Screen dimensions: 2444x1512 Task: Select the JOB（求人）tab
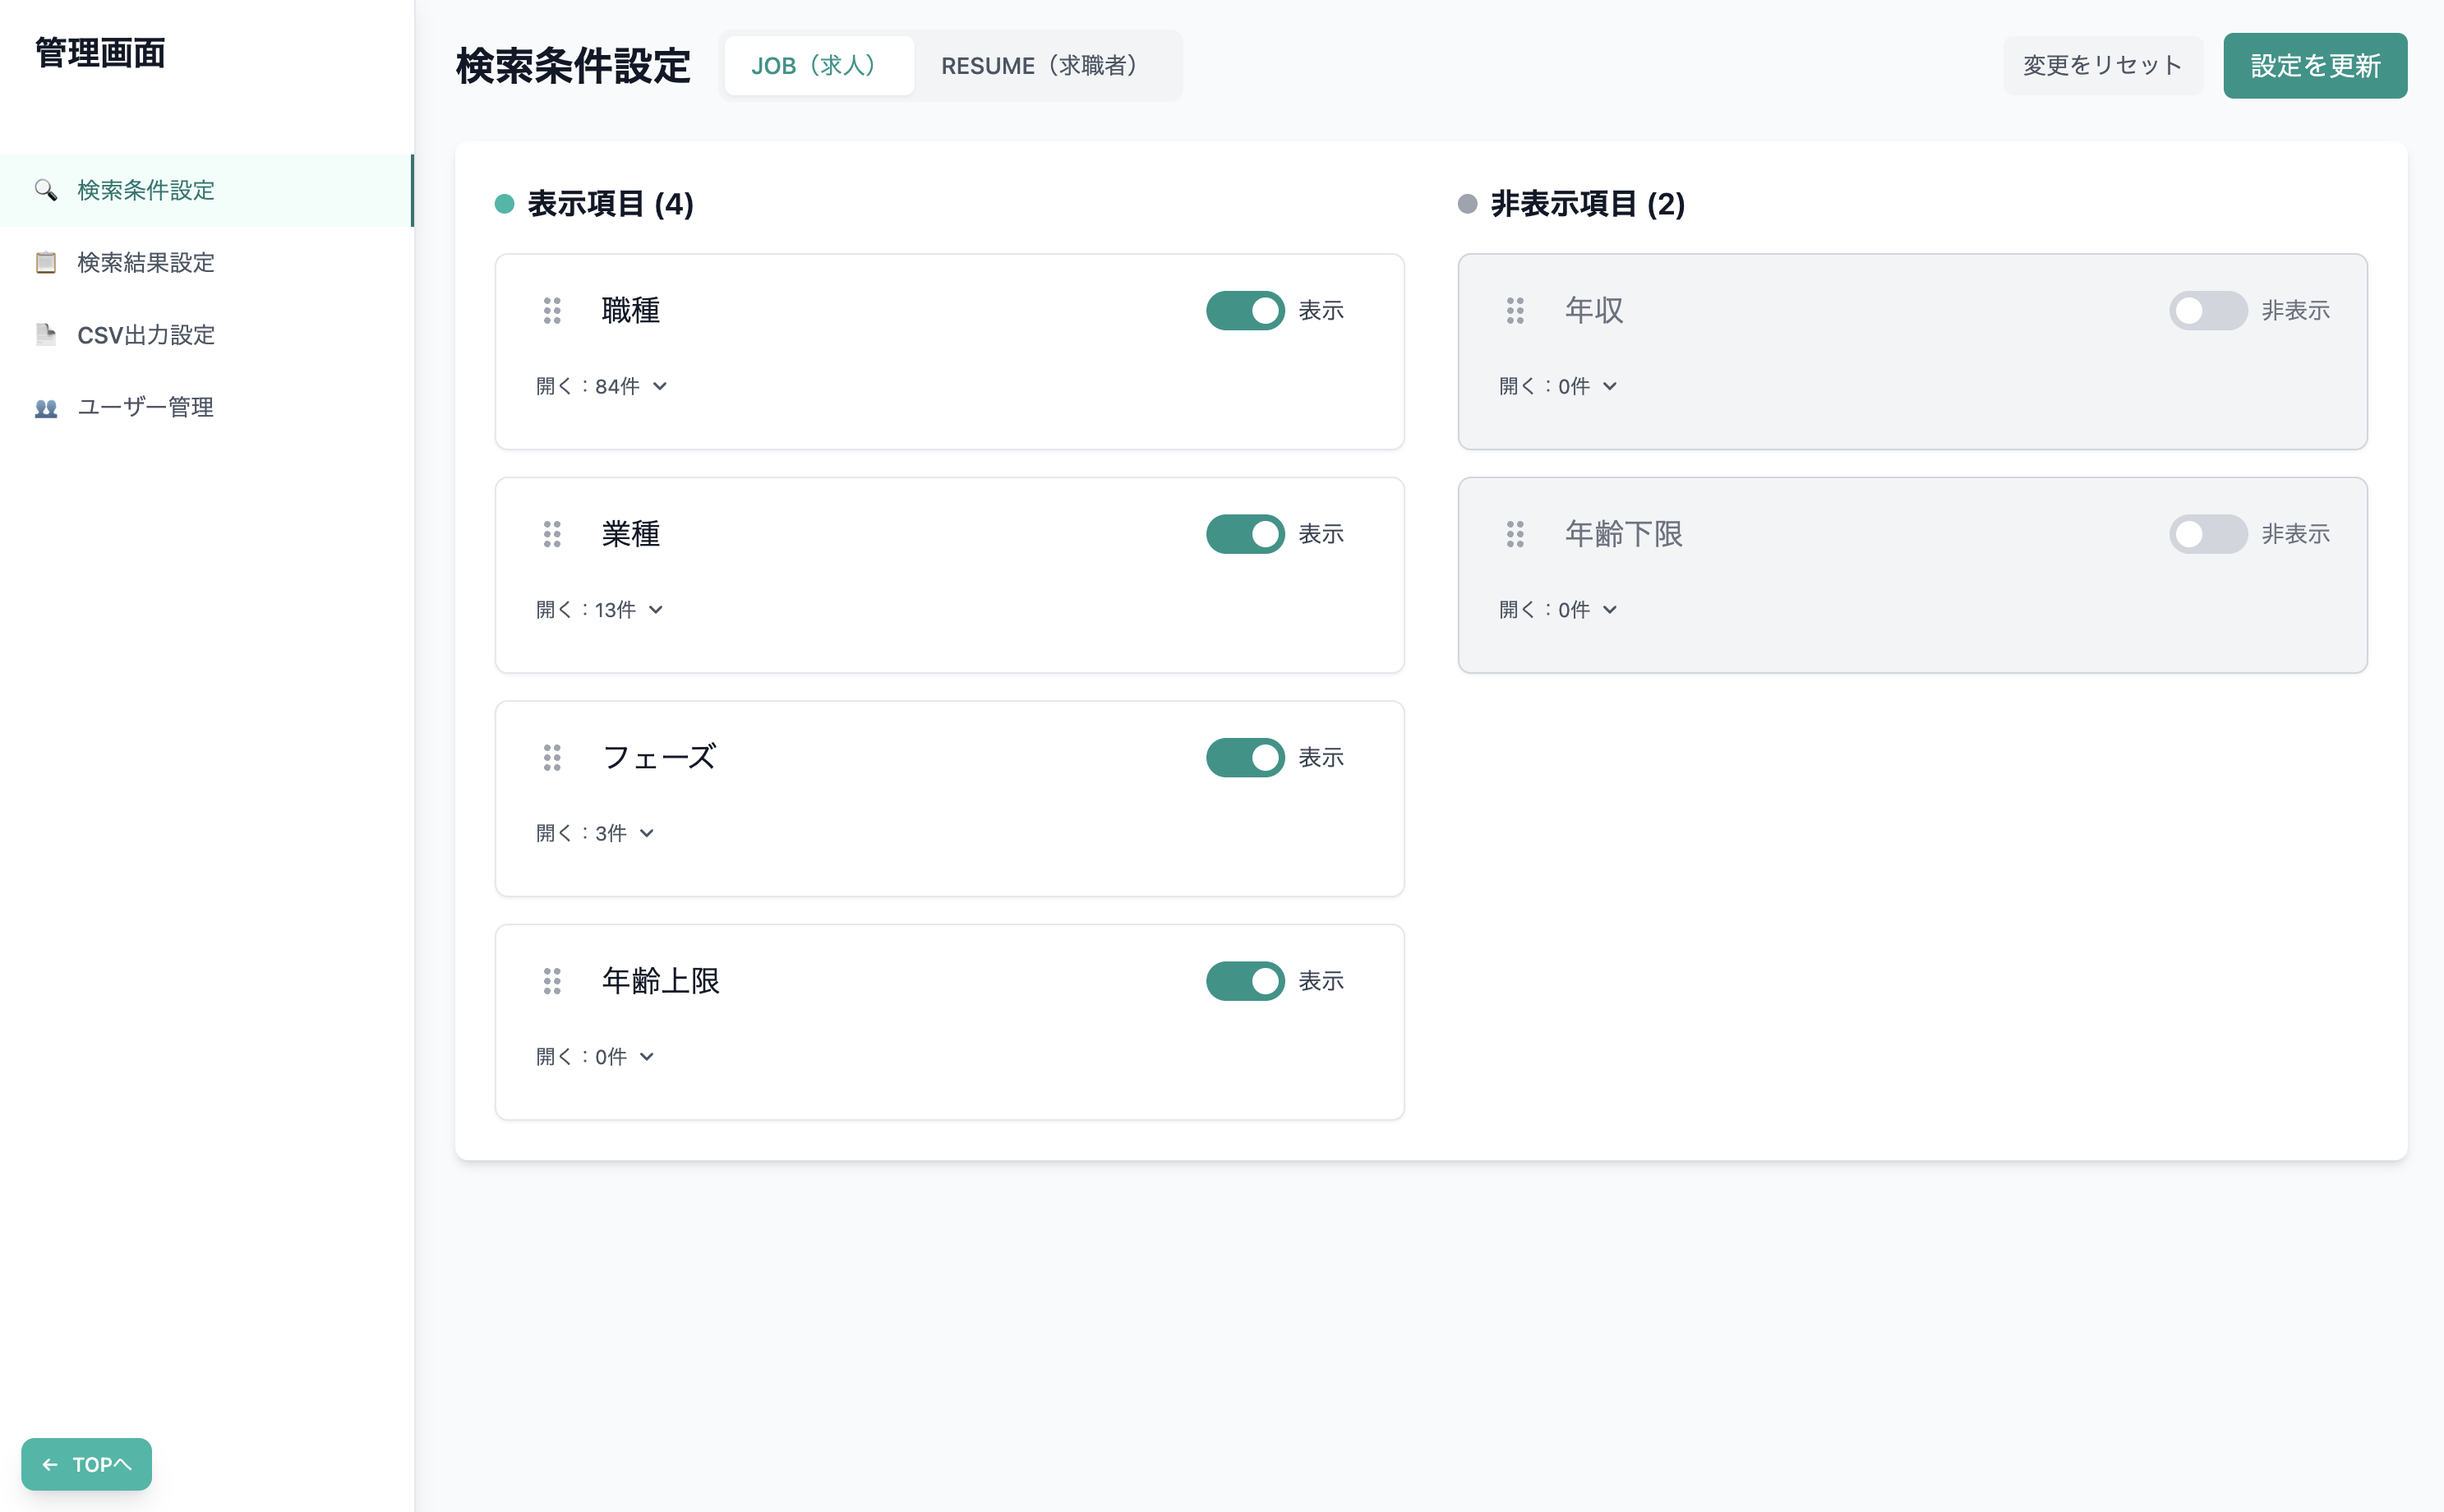pos(819,65)
